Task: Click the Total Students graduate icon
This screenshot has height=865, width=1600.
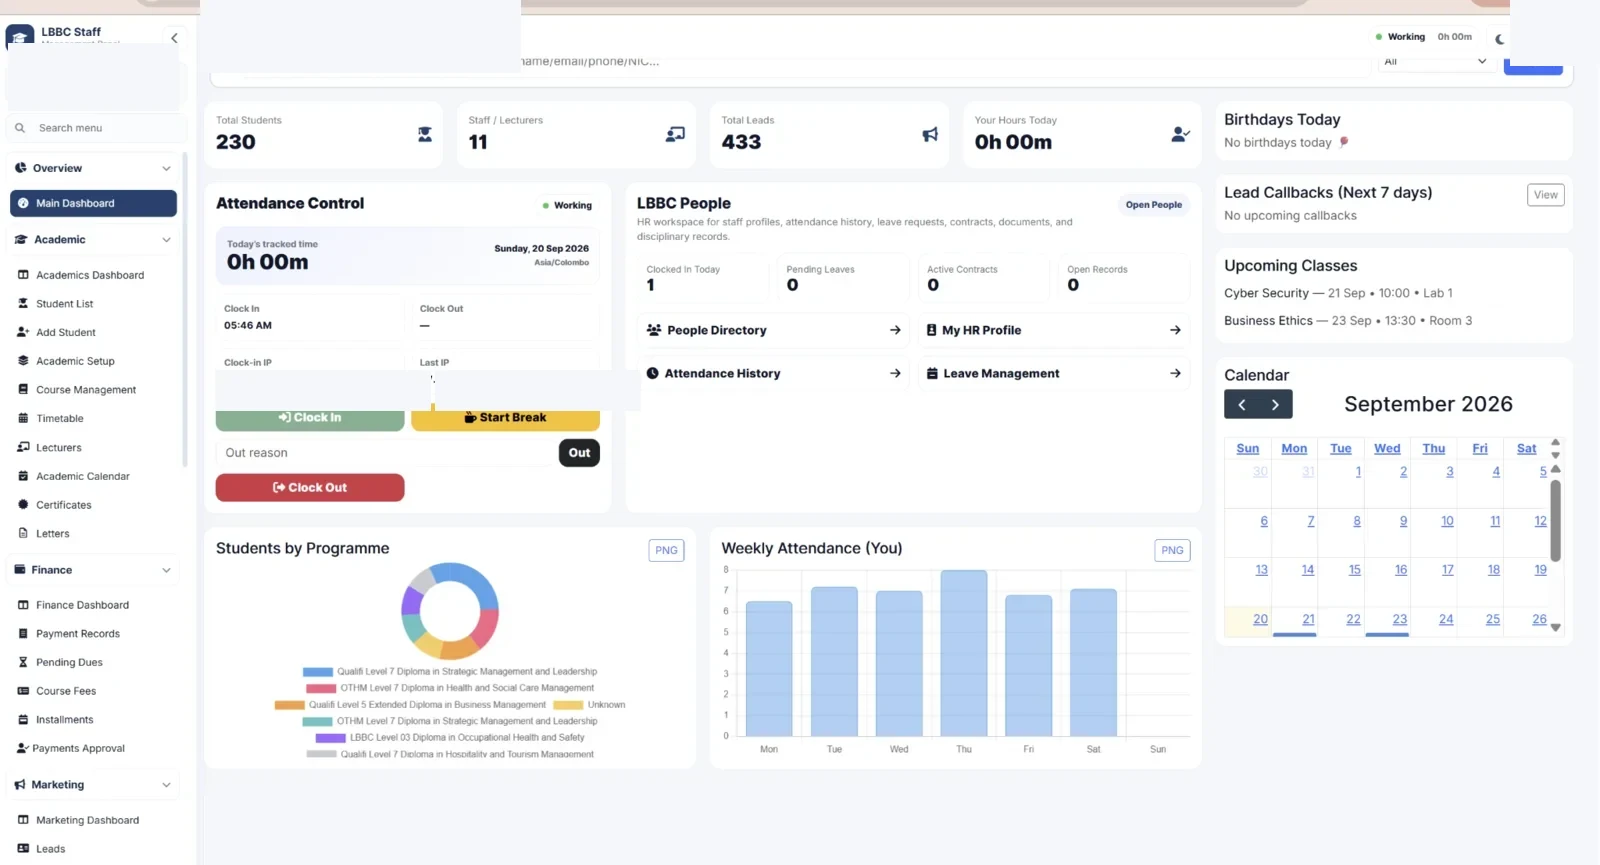Action: point(425,134)
